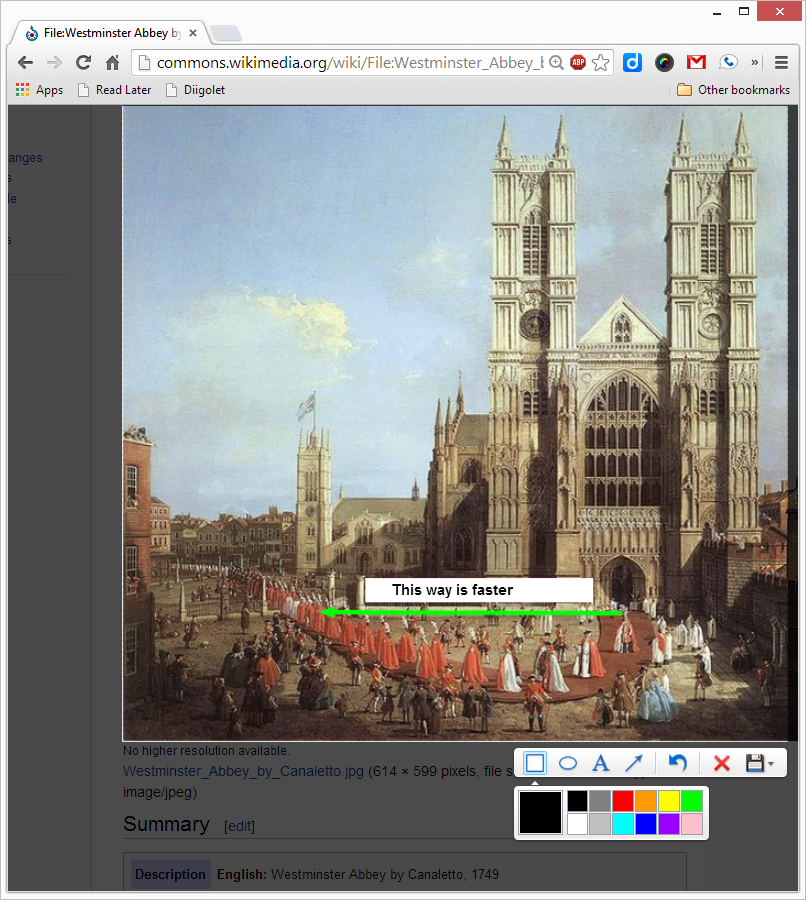Pick the pink color swatch
This screenshot has width=806, height=900.
(692, 824)
